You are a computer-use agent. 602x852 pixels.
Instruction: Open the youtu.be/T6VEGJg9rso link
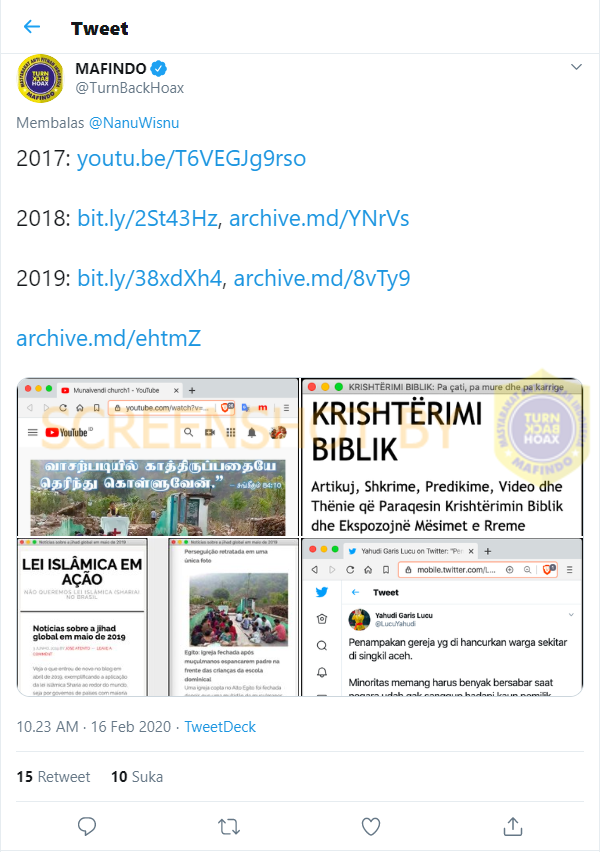pos(191,159)
